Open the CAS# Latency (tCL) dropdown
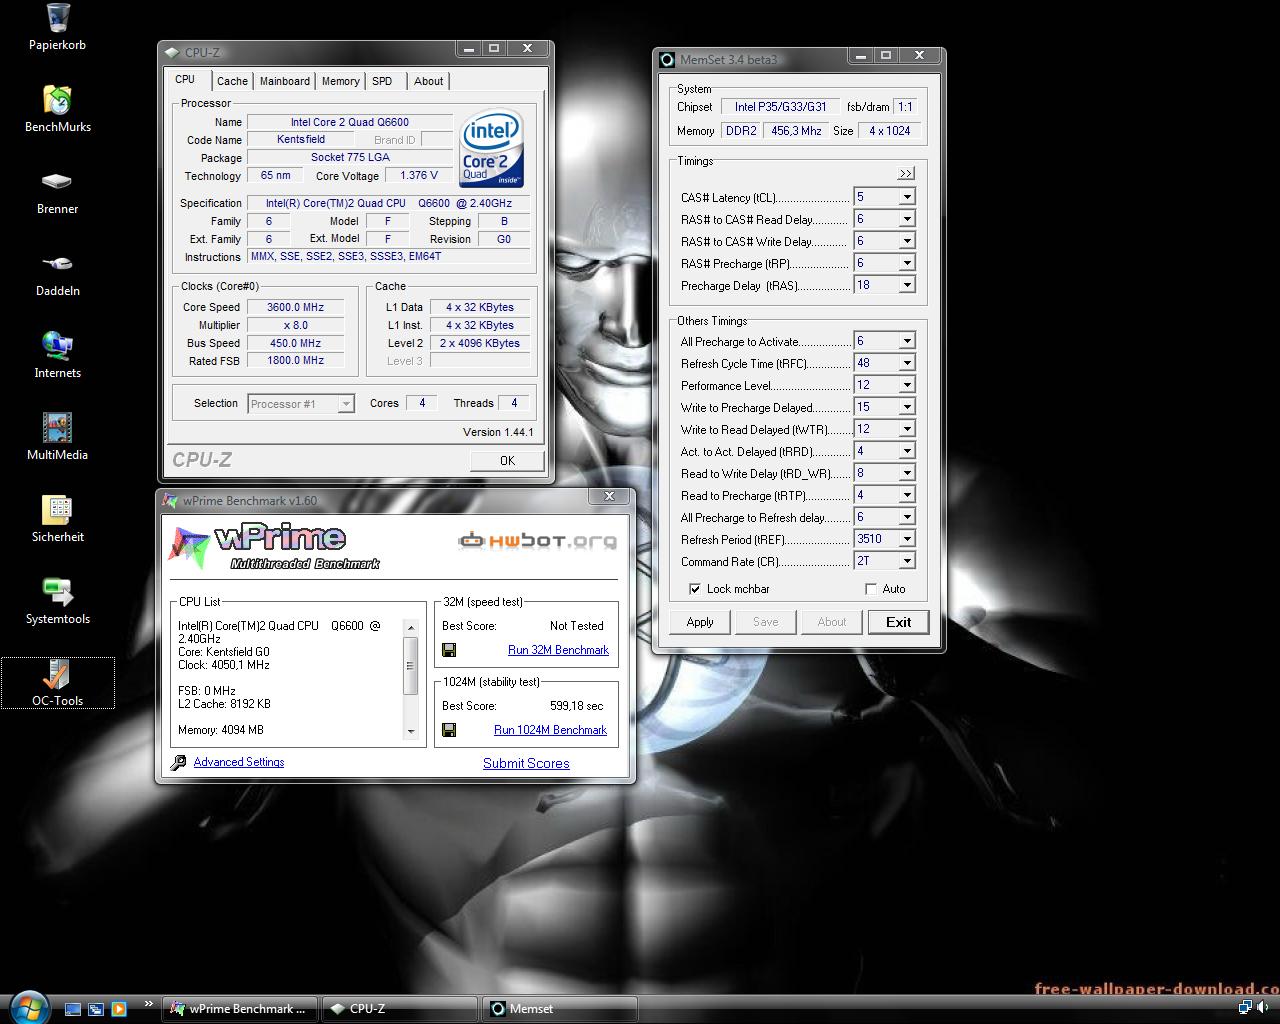 906,197
